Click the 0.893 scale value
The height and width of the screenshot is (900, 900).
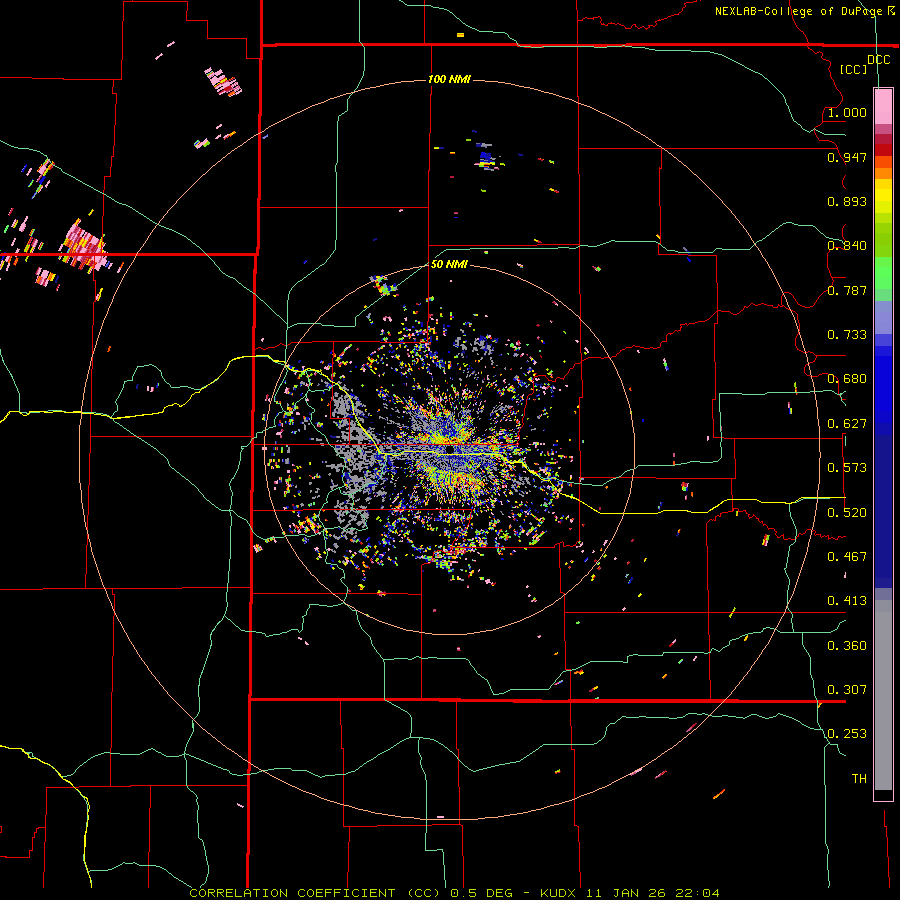click(847, 201)
